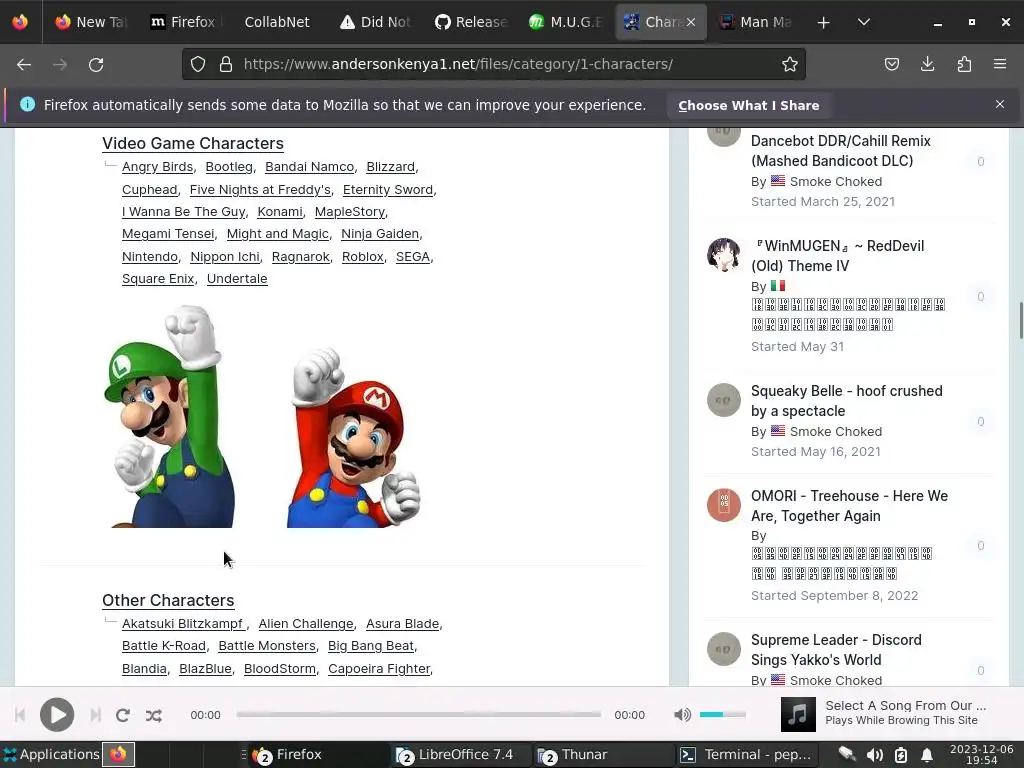Open notifications bell tray icon
The image size is (1024, 768).
coord(927,755)
